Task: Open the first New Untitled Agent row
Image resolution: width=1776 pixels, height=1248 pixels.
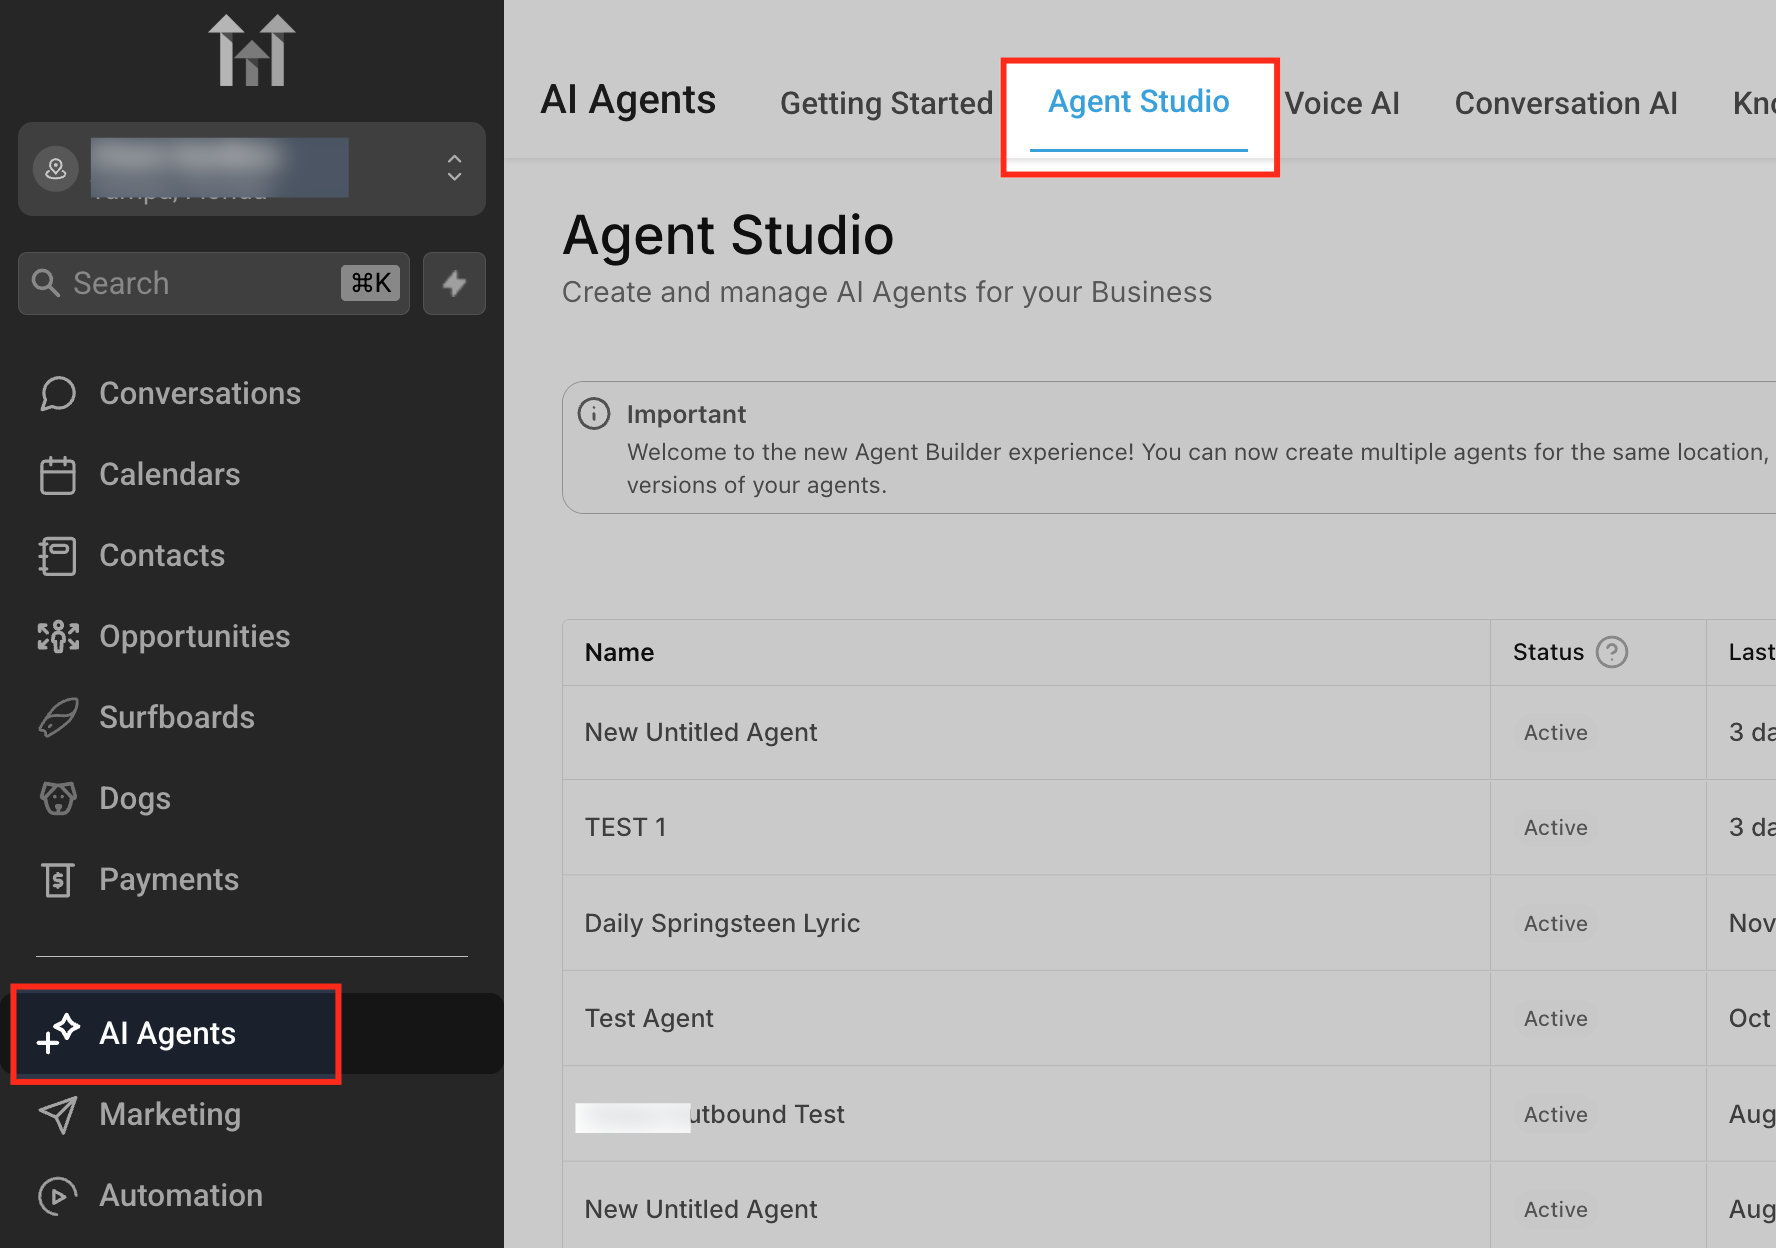Action: click(x=701, y=732)
